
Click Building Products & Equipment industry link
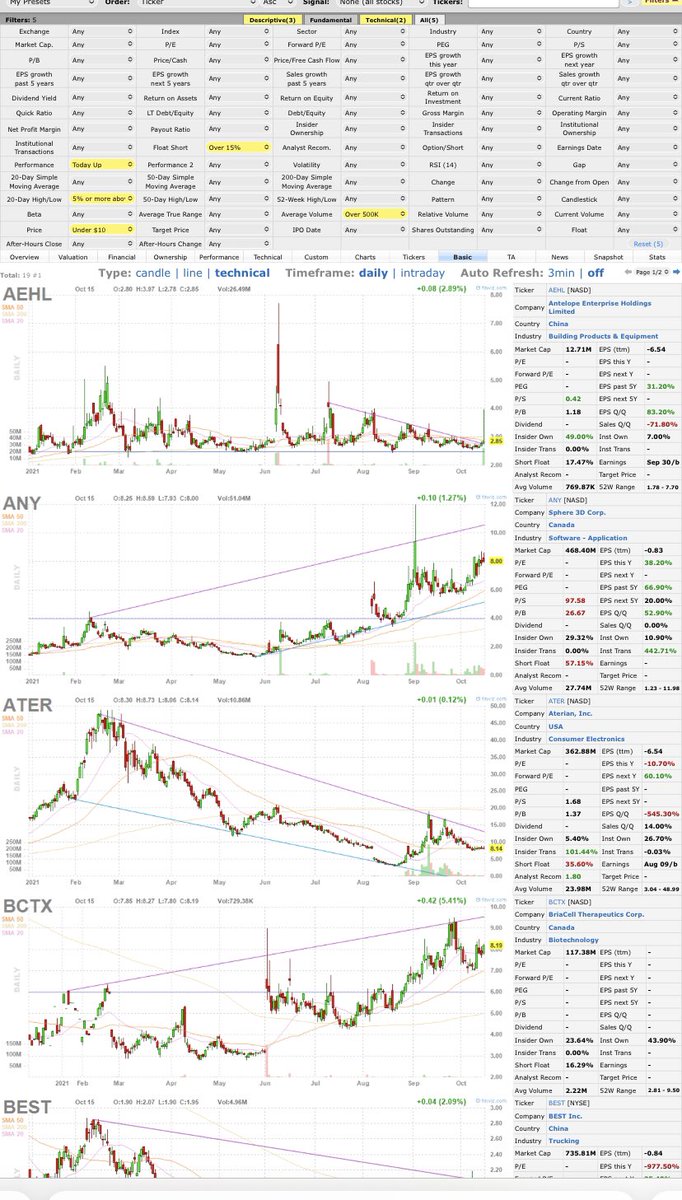603,336
